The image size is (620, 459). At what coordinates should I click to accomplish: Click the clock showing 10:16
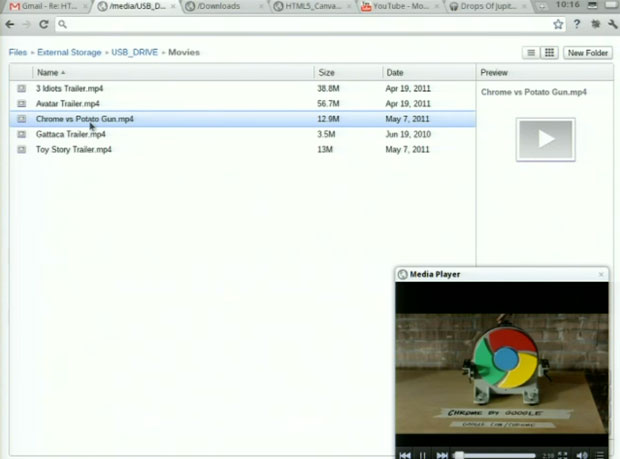[x=568, y=5]
